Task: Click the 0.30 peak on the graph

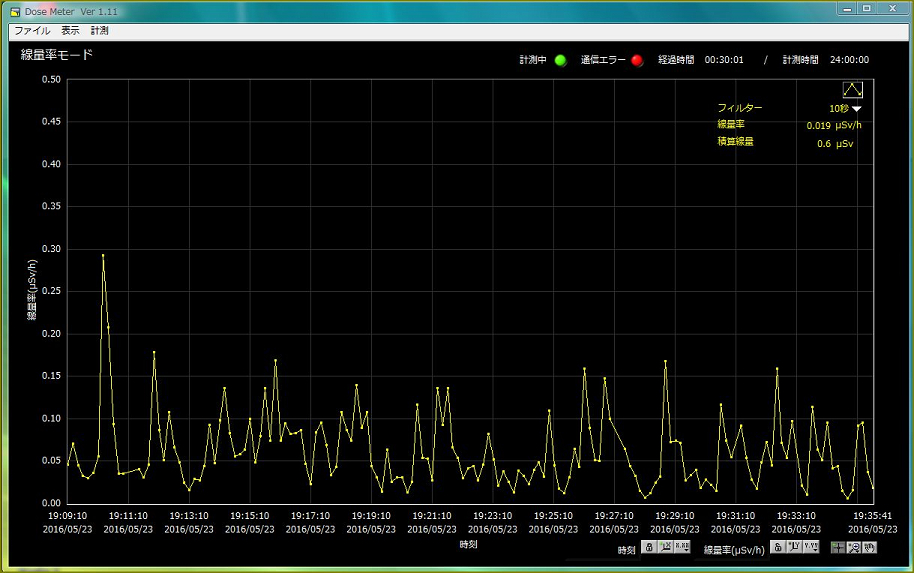Action: [102, 256]
